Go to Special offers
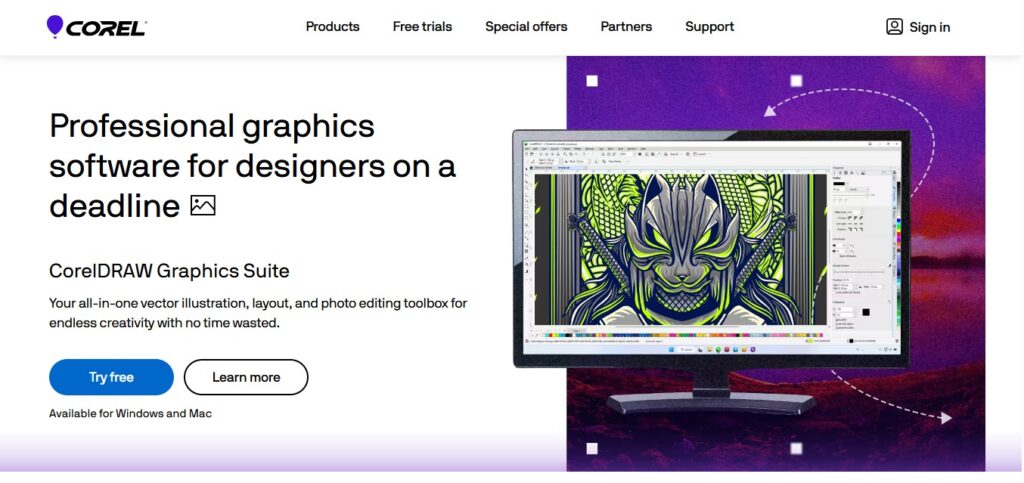The height and width of the screenshot is (483, 1024). tap(526, 27)
